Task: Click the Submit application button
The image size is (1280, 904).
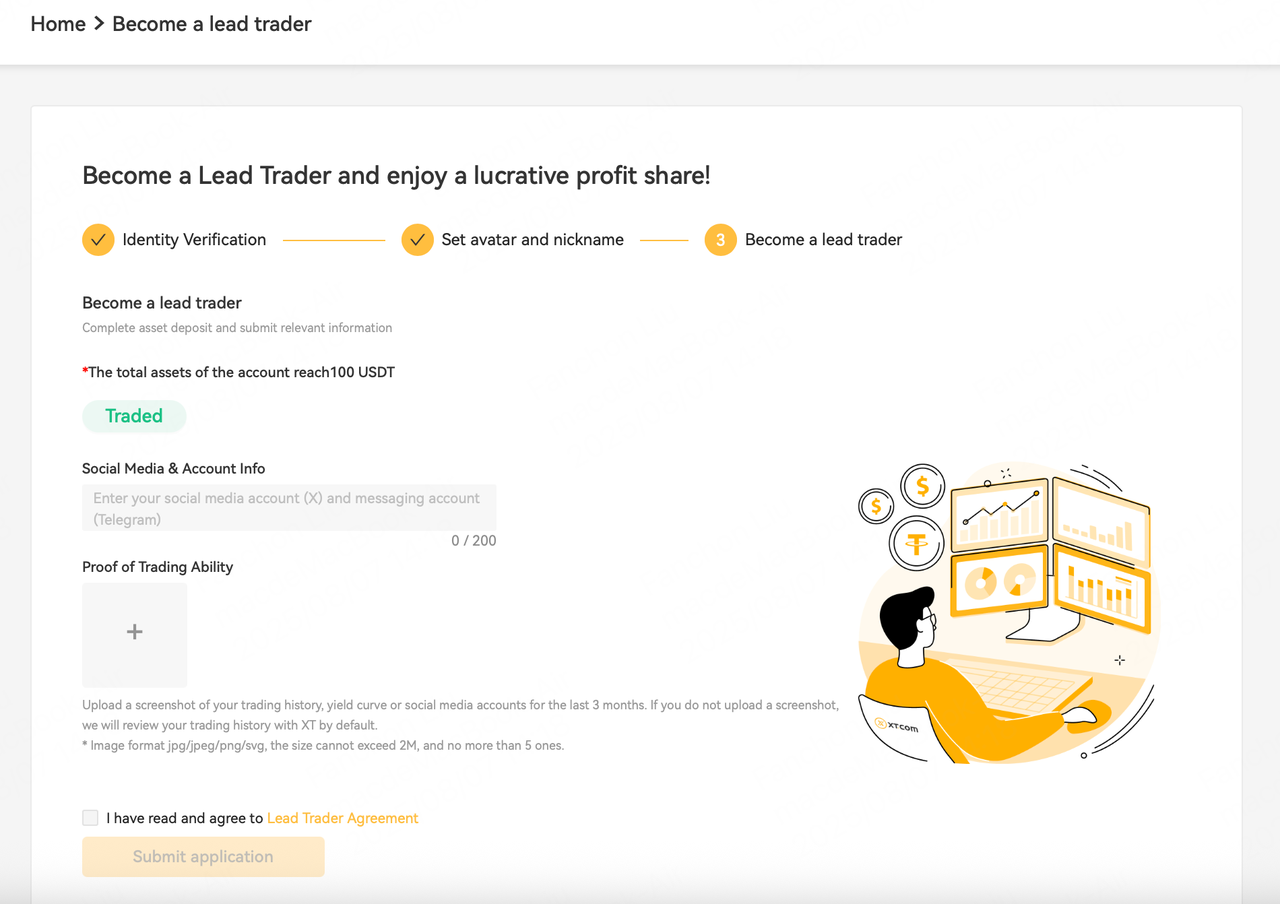Action: pos(203,857)
